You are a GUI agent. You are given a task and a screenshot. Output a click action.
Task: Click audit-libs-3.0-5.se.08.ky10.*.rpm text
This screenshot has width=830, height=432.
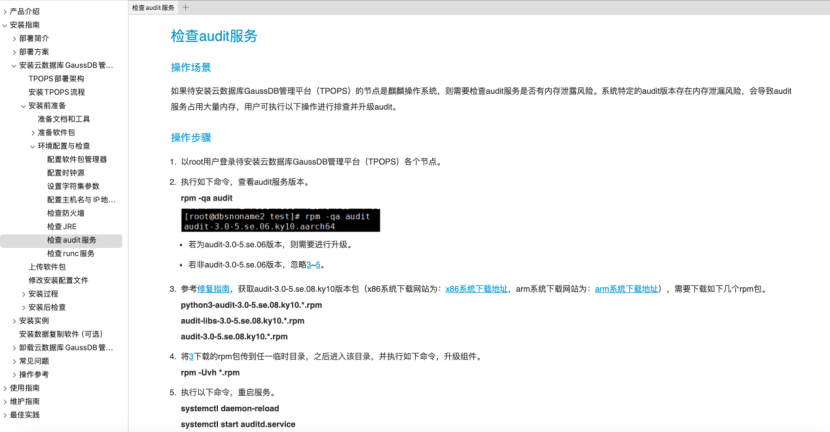click(x=242, y=321)
